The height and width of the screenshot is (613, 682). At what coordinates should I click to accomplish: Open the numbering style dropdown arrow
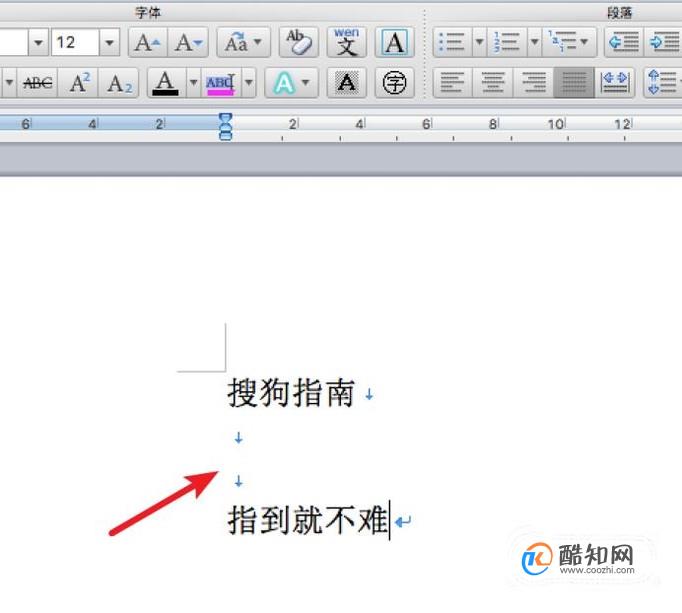535,42
